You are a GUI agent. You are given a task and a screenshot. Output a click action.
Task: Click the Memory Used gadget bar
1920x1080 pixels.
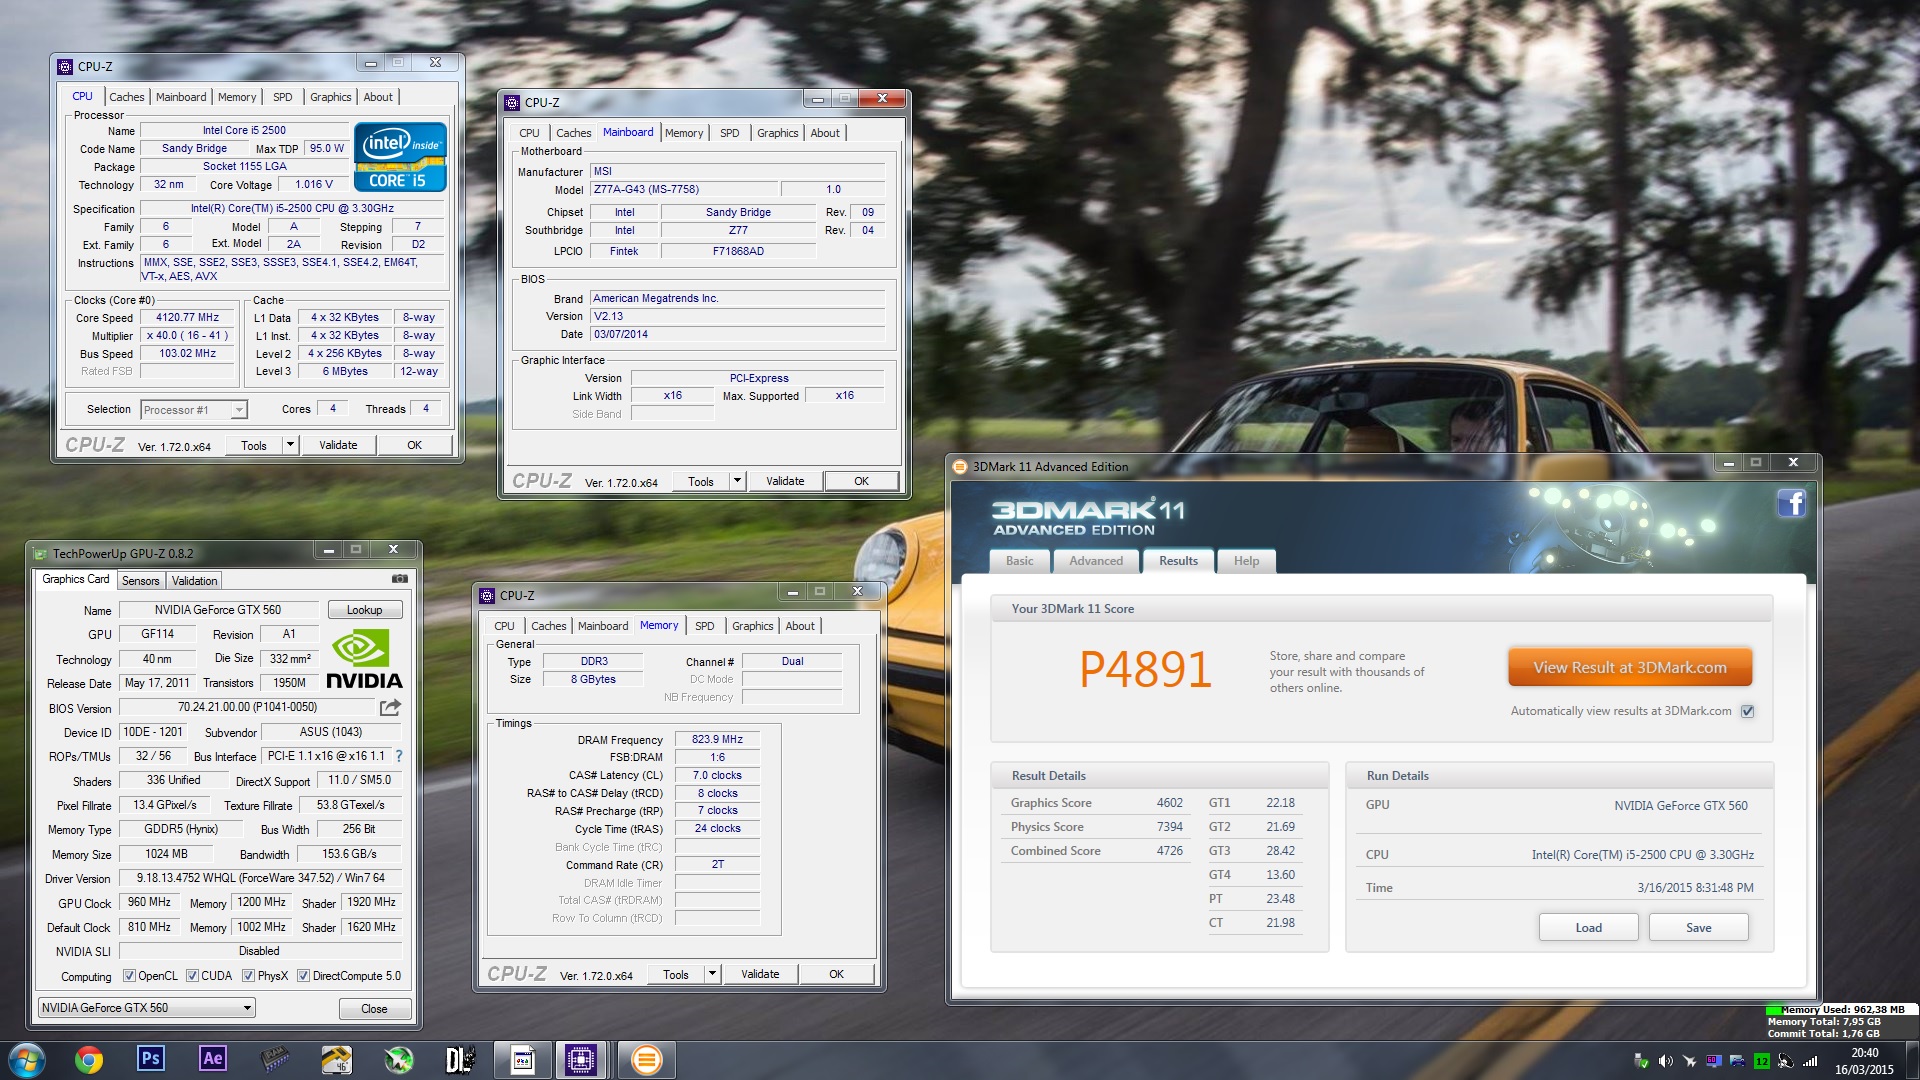click(x=1841, y=1009)
